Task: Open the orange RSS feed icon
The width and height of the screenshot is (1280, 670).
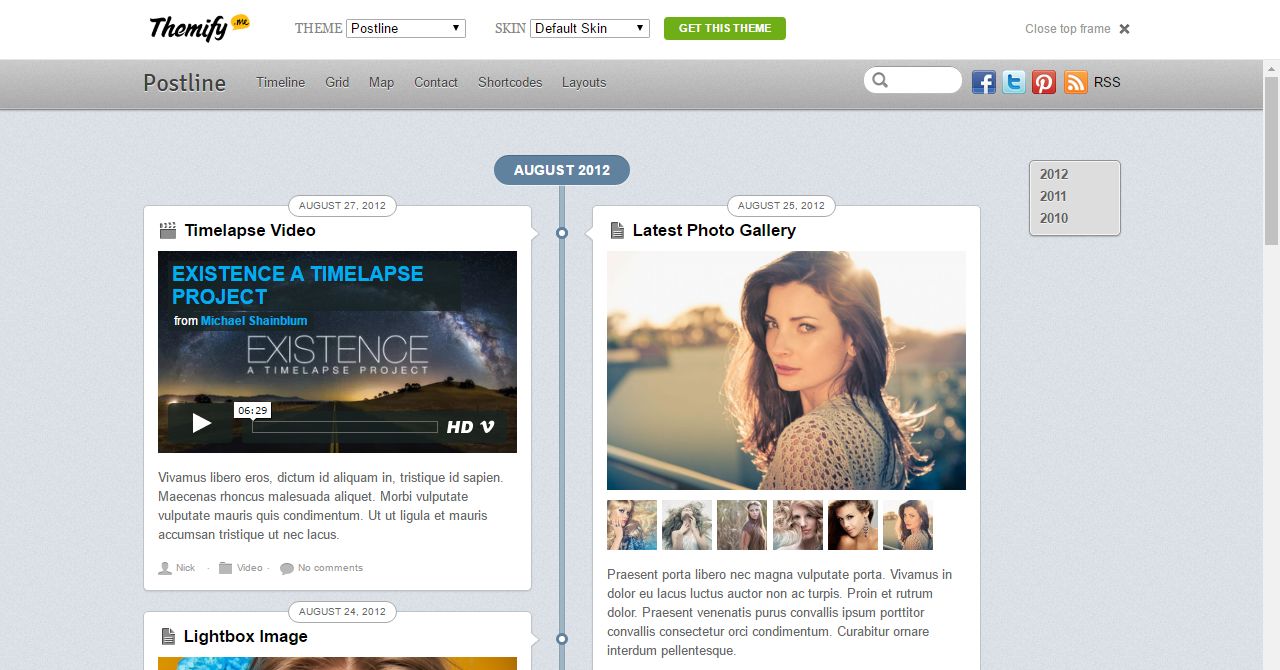Action: click(1076, 82)
